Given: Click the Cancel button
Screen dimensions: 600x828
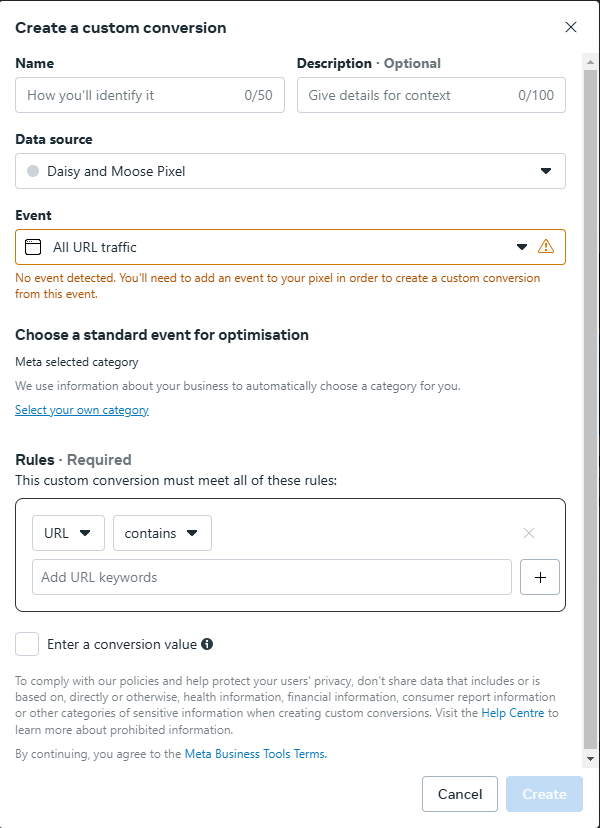Looking at the screenshot, I should point(460,794).
